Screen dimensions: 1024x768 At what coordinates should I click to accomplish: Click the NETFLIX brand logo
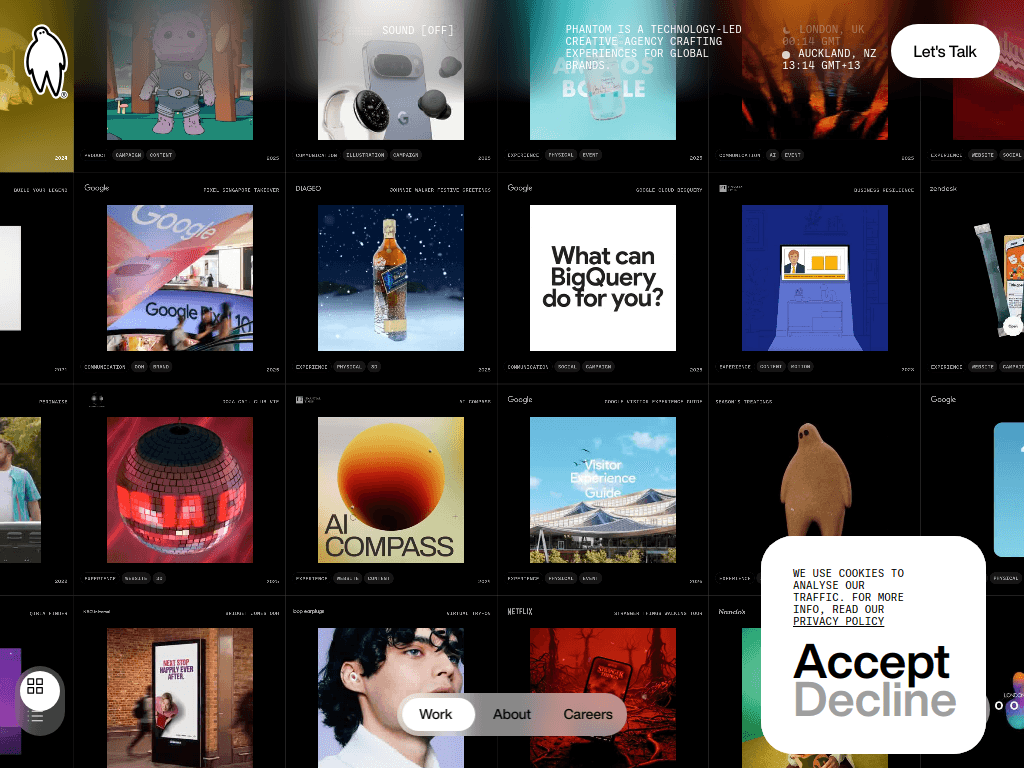pyautogui.click(x=520, y=612)
